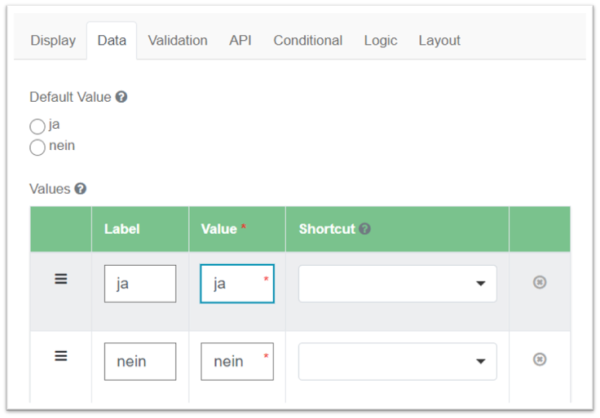The image size is (600, 418).
Task: Click the reorder handle of the nein row
Action: click(61, 356)
